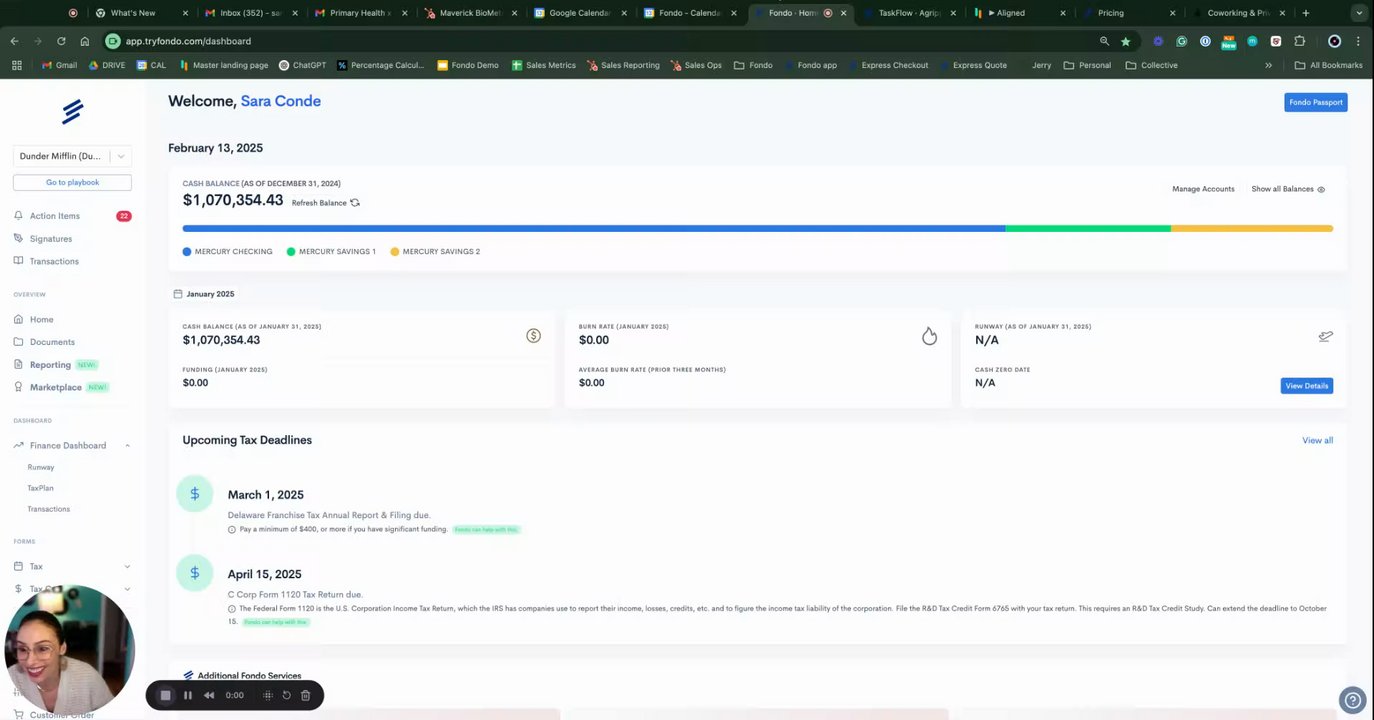Toggle Show all Balances eye icon
Image resolution: width=1374 pixels, height=720 pixels.
point(1320,189)
